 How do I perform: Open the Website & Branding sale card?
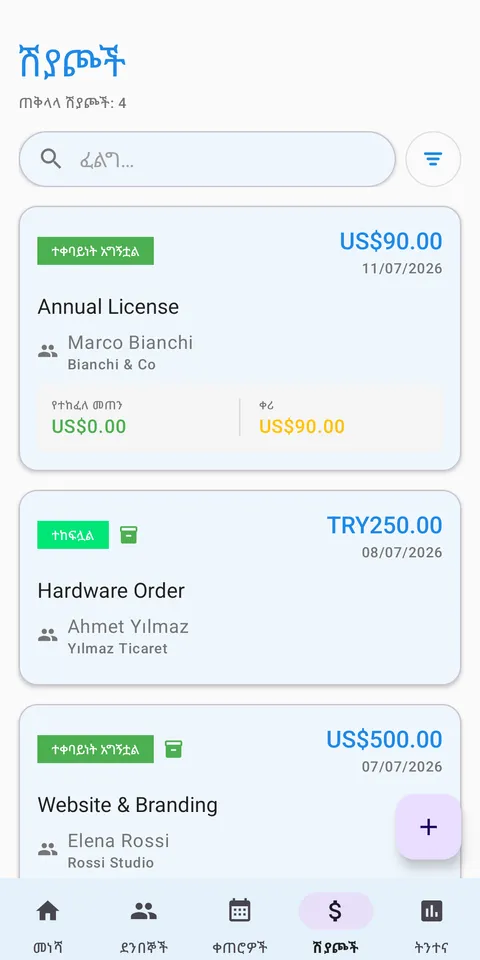(x=240, y=791)
